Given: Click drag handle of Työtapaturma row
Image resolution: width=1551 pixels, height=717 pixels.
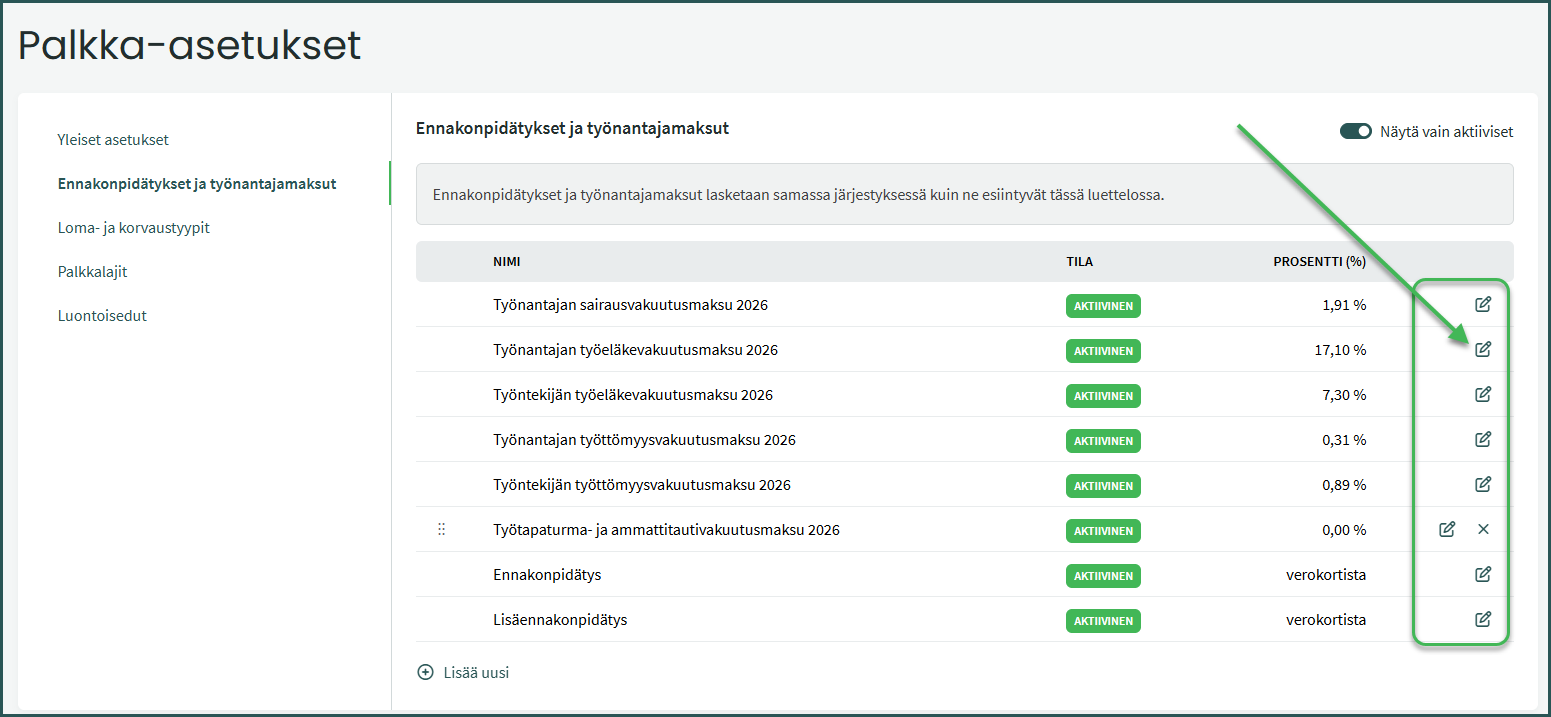Looking at the screenshot, I should pyautogui.click(x=442, y=530).
